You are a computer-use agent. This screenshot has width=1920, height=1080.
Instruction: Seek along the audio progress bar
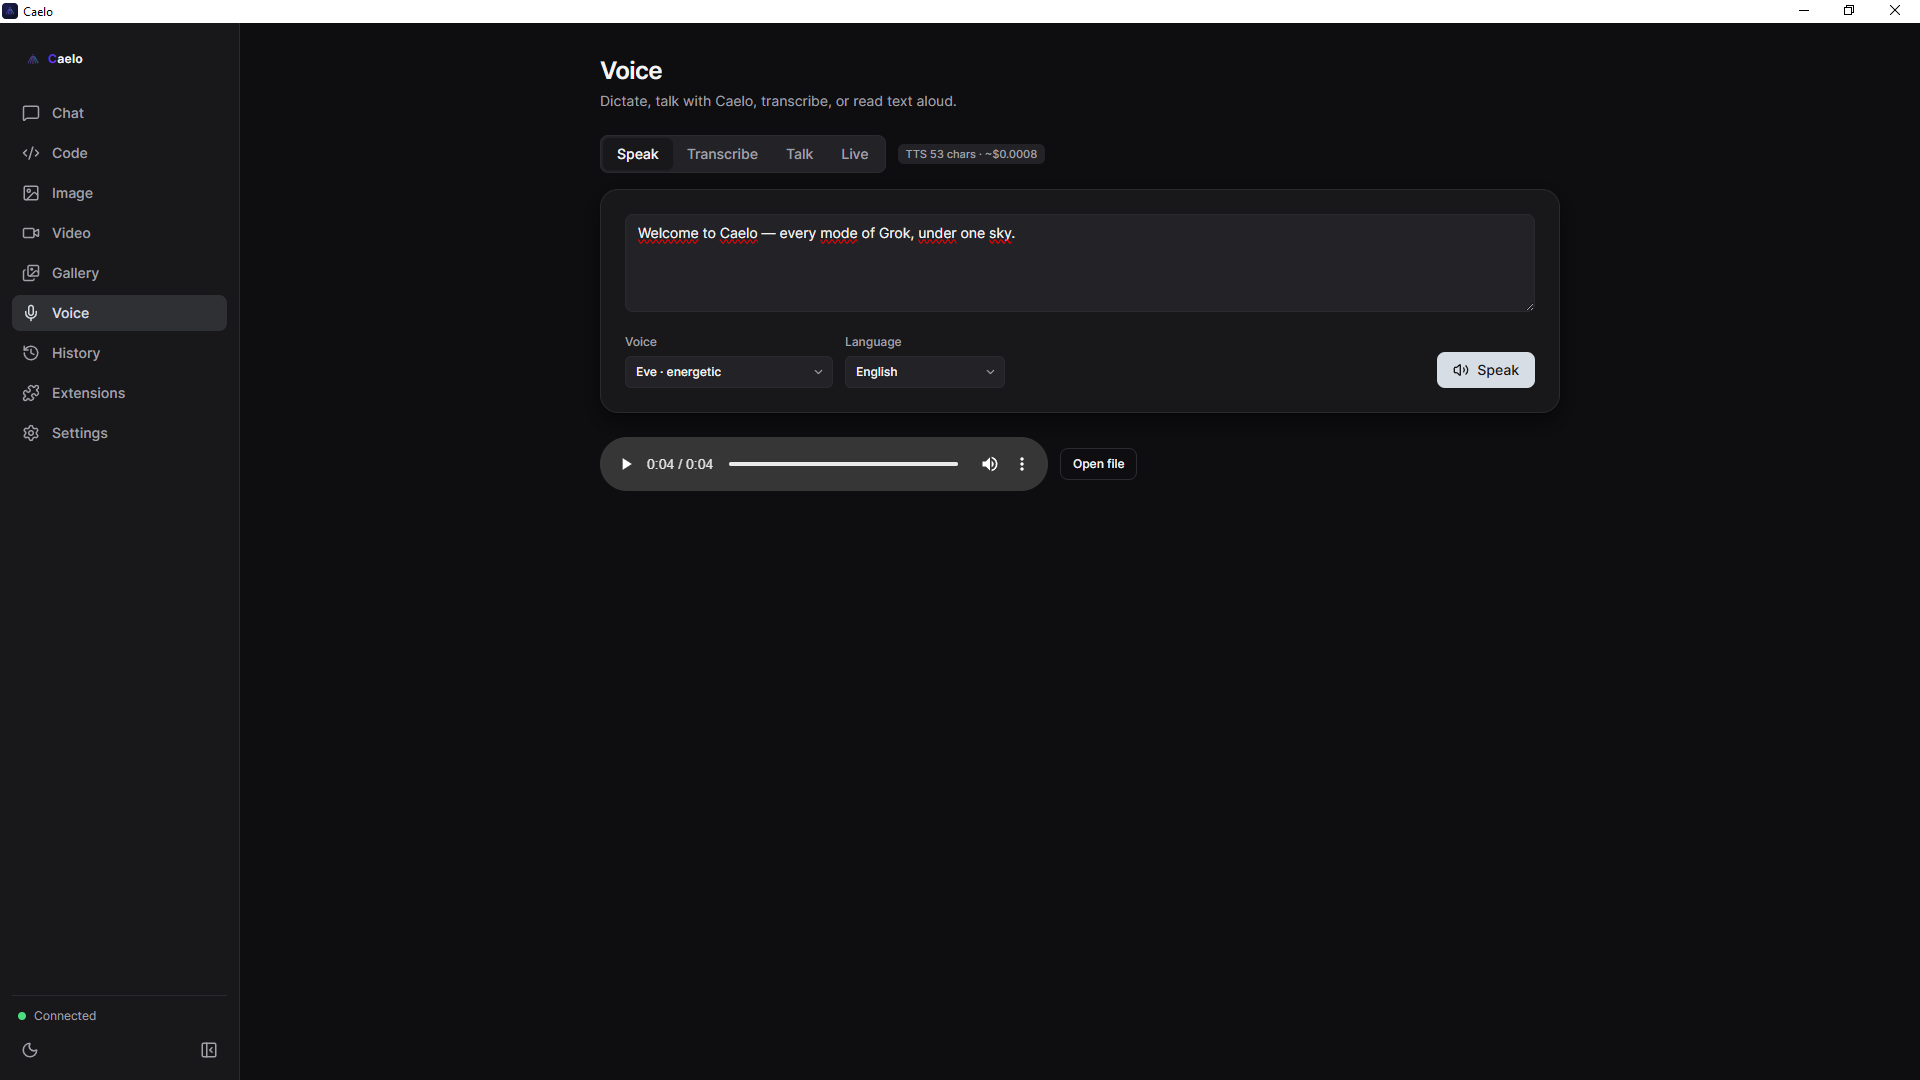[x=843, y=464]
